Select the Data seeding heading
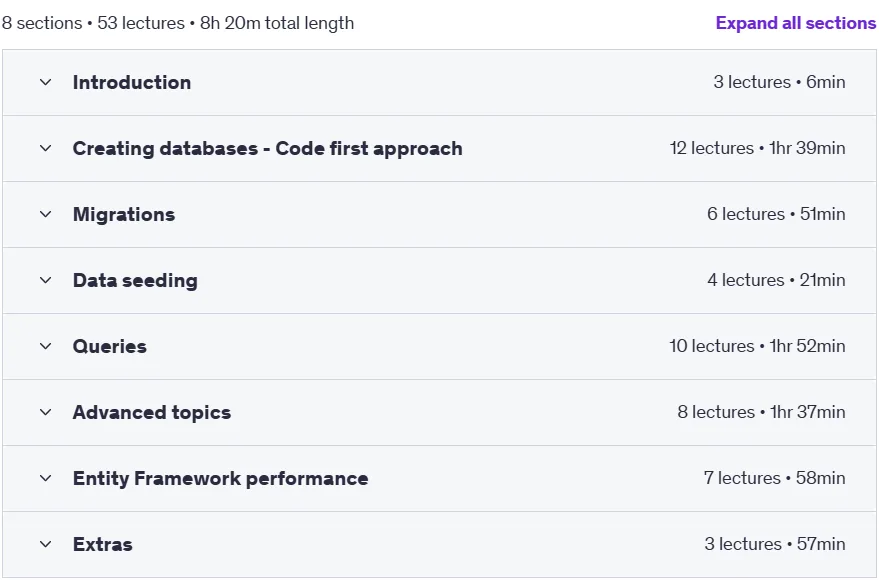Image resolution: width=879 pixels, height=580 pixels. click(x=135, y=281)
